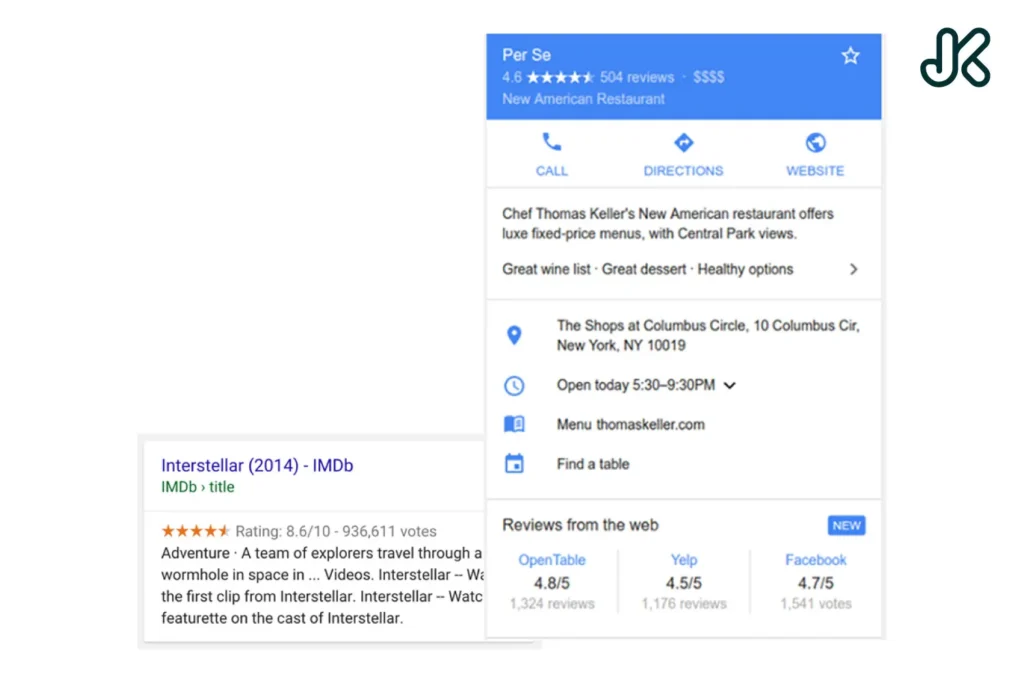Open the Directions diamond icon
The image size is (1024, 683).
[x=683, y=142]
